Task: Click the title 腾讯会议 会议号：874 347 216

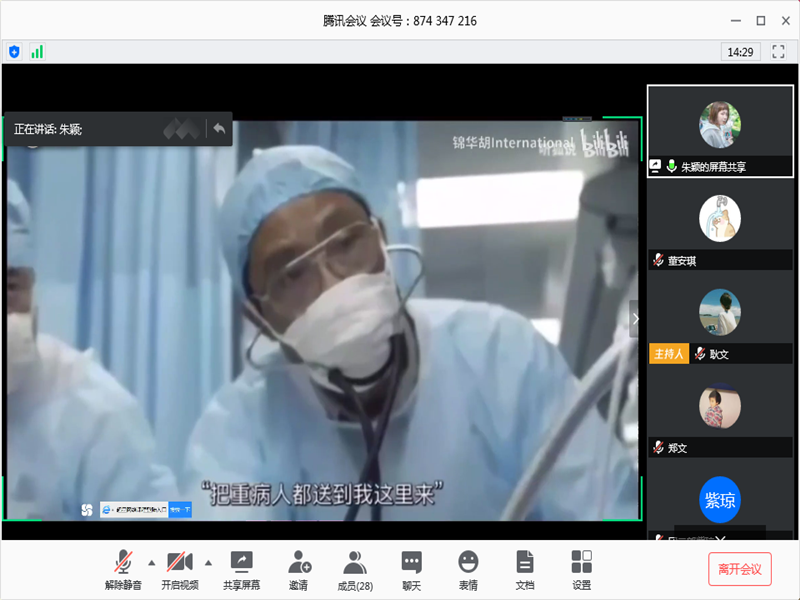Action: pos(399,21)
